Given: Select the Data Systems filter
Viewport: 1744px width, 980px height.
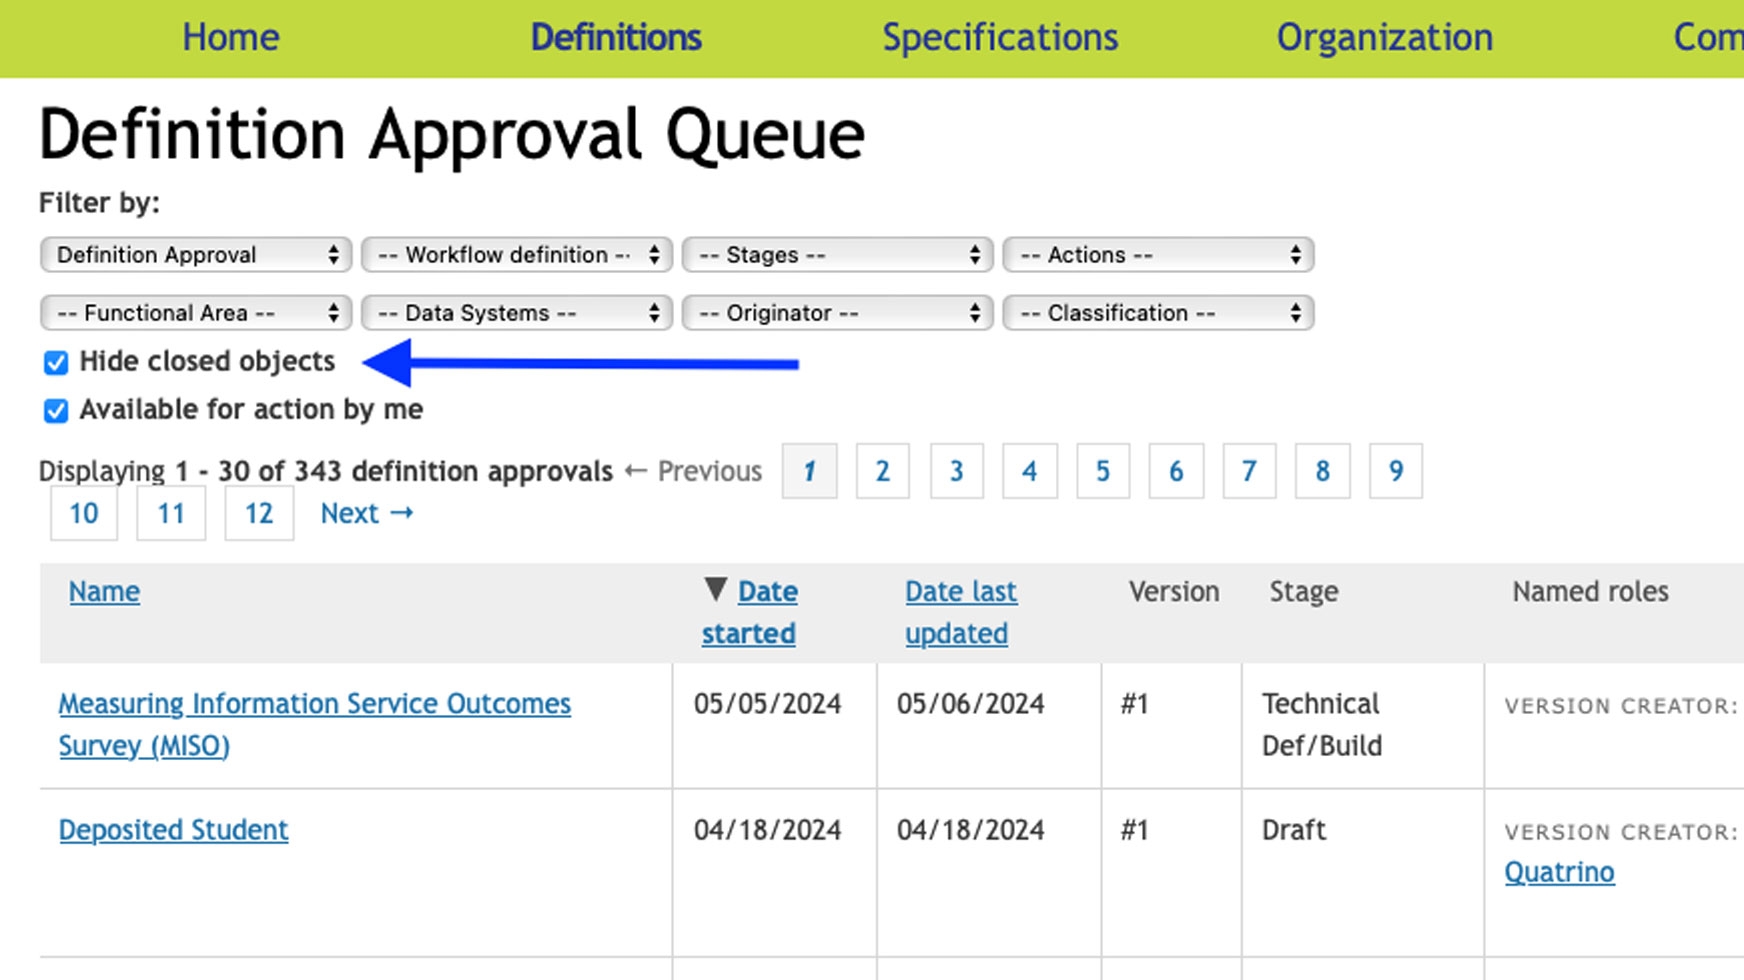Looking at the screenshot, I should (x=516, y=313).
